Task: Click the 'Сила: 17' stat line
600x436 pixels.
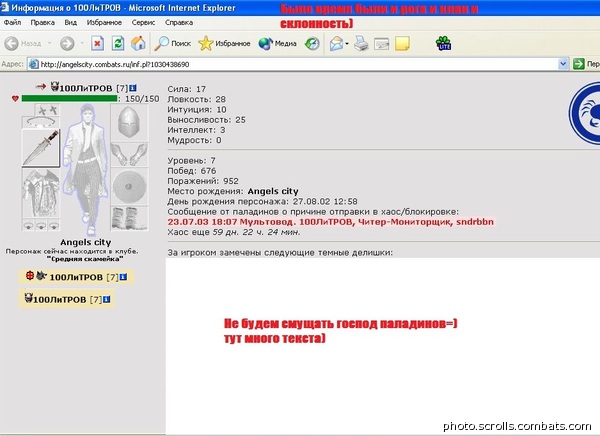Action: point(186,89)
